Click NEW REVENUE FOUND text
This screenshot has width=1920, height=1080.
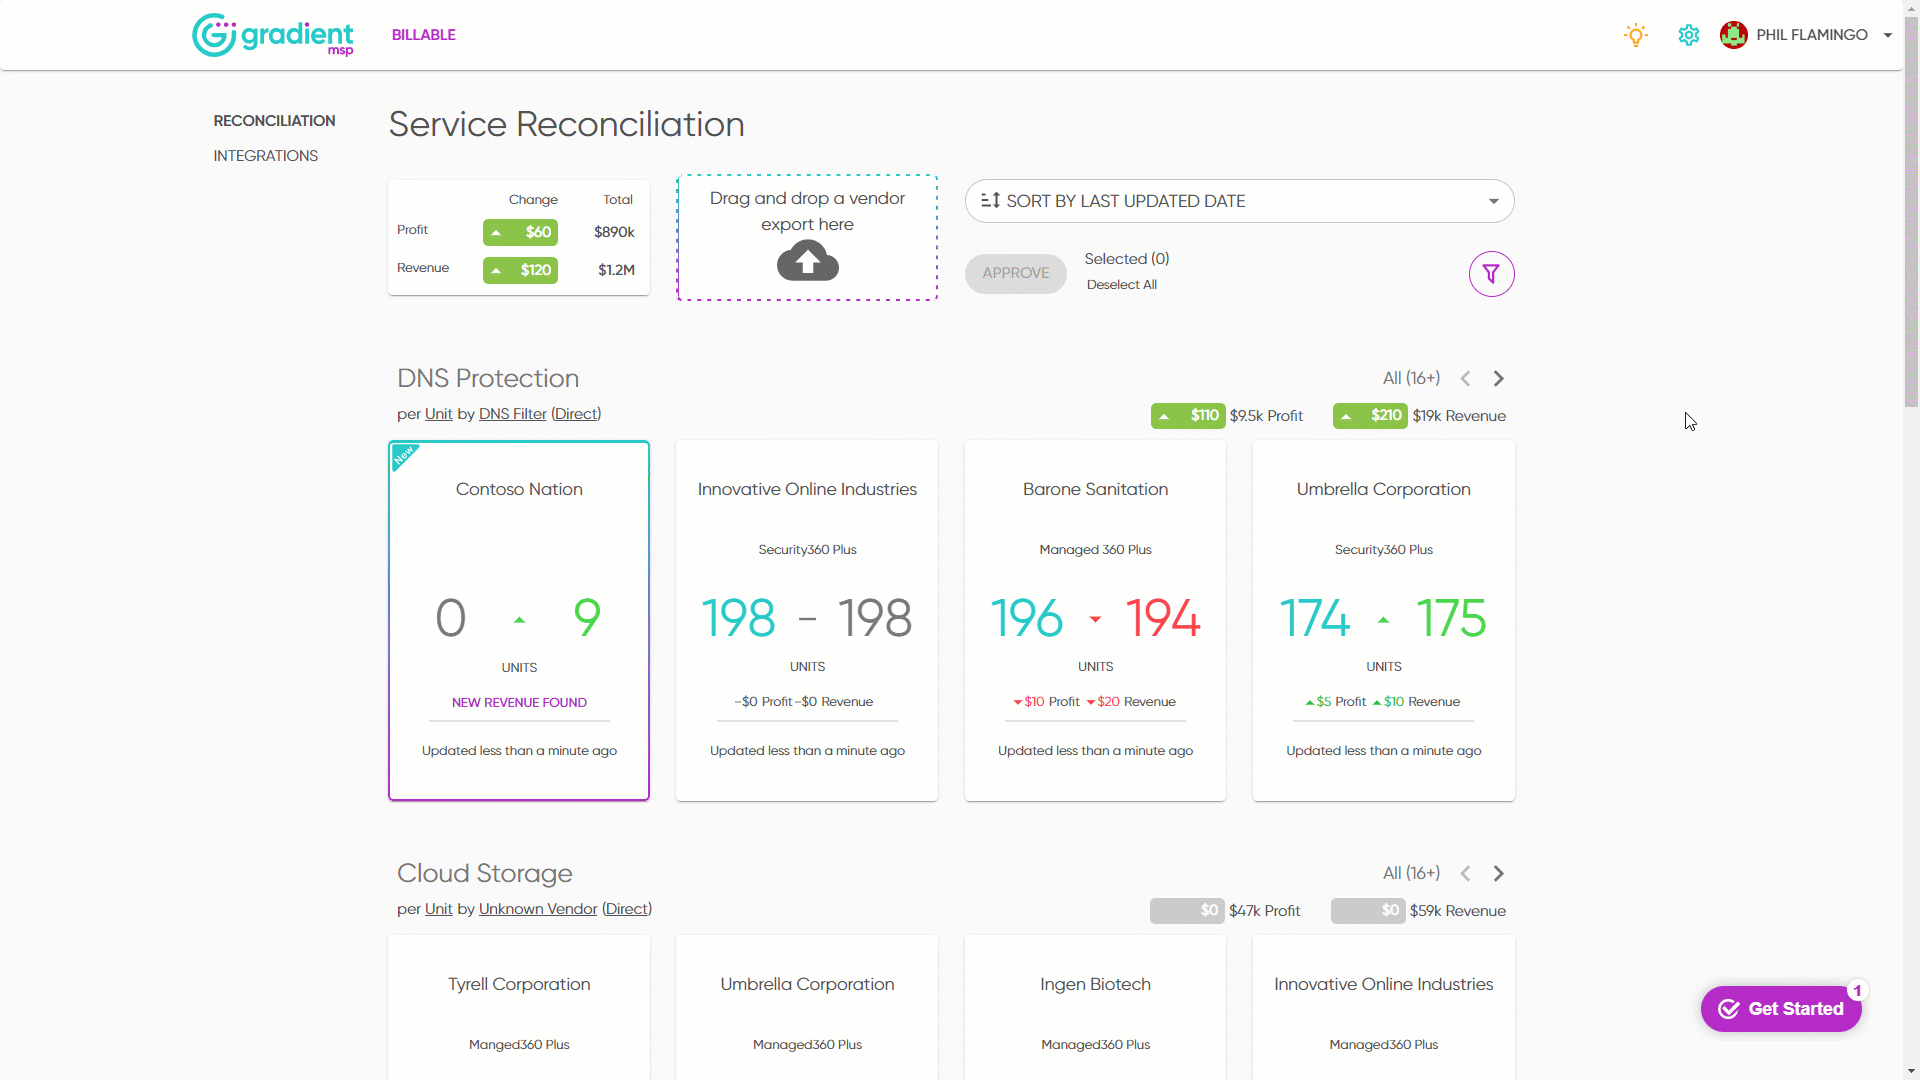click(519, 703)
